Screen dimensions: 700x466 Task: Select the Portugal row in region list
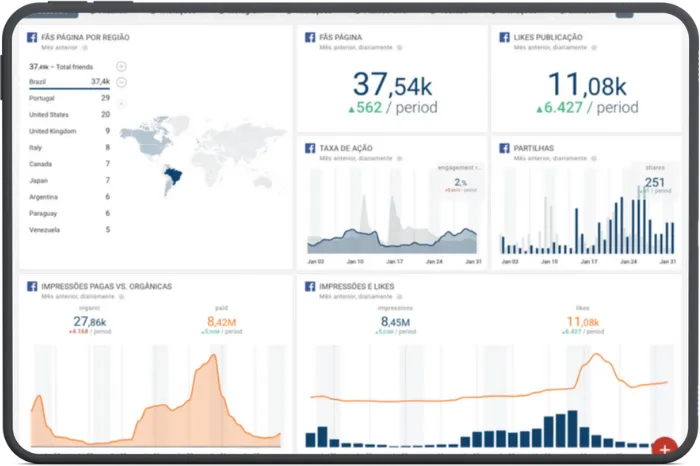point(69,98)
